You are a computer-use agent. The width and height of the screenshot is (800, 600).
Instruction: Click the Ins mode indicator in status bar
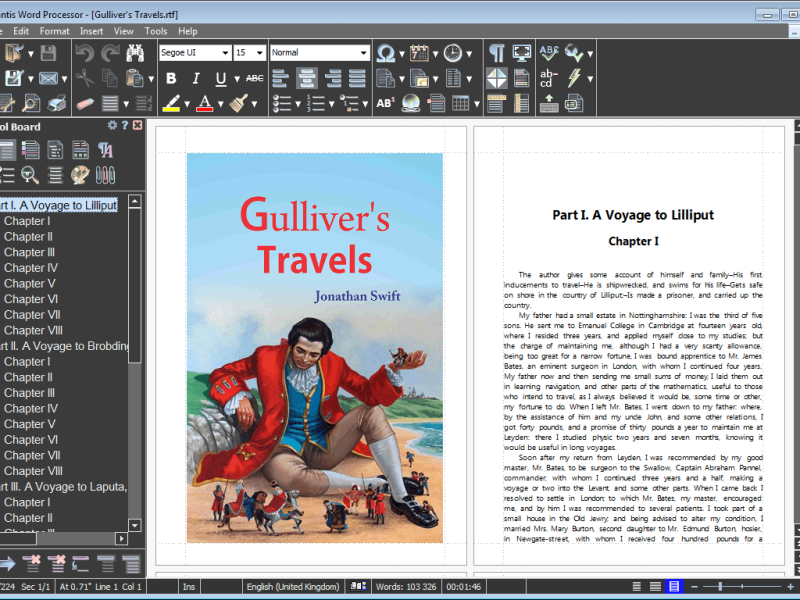[189, 587]
